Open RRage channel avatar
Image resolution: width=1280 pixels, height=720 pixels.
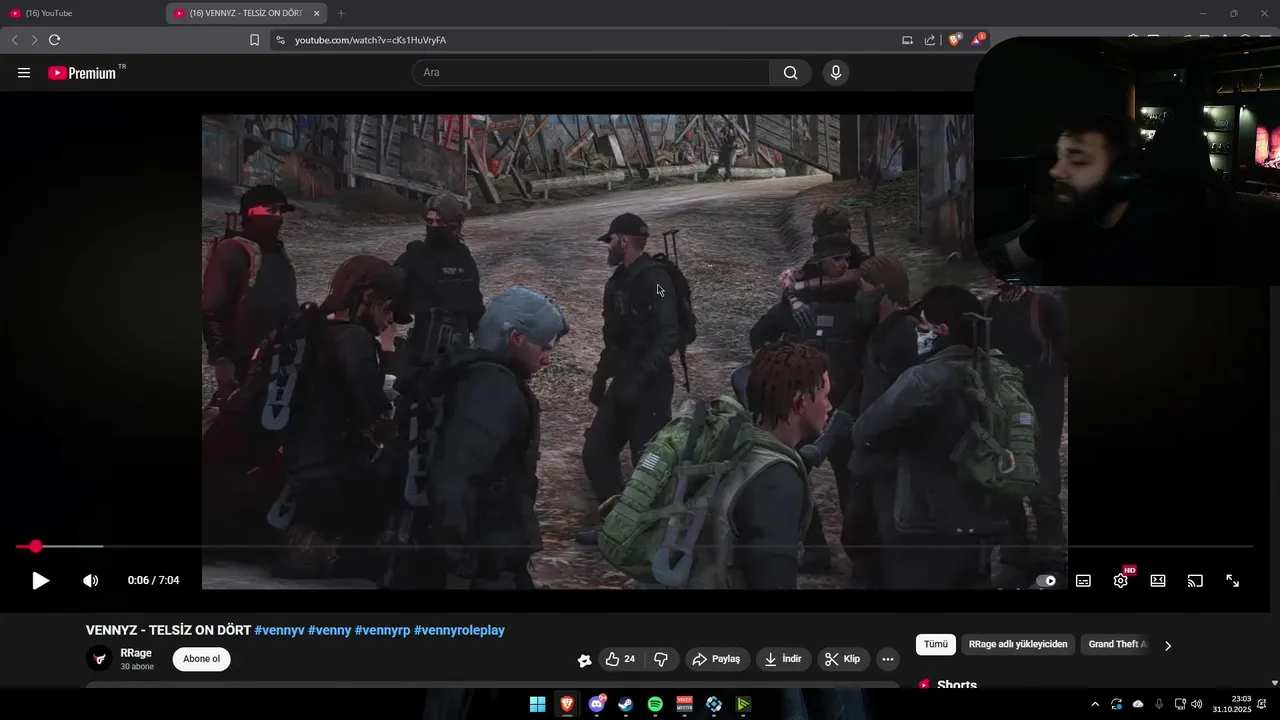pyautogui.click(x=99, y=659)
